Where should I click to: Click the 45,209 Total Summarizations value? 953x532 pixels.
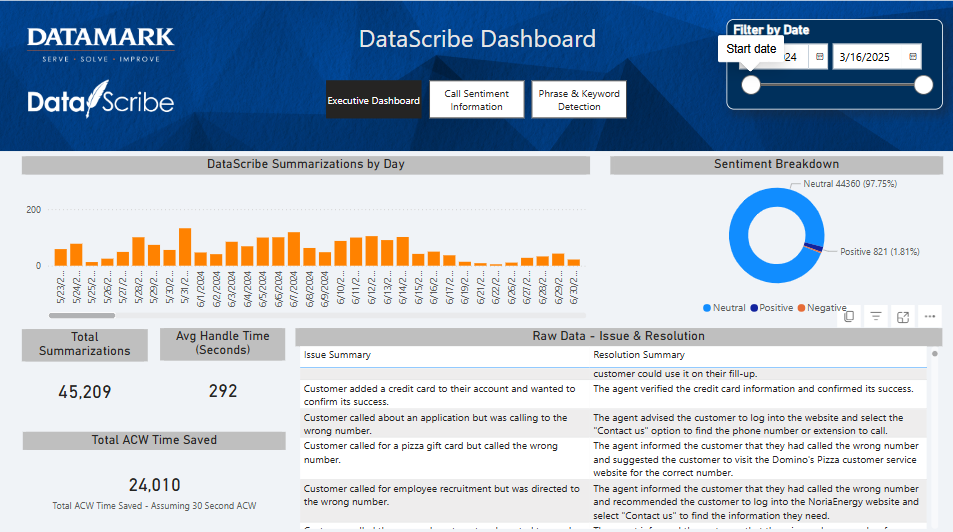pyautogui.click(x=84, y=392)
